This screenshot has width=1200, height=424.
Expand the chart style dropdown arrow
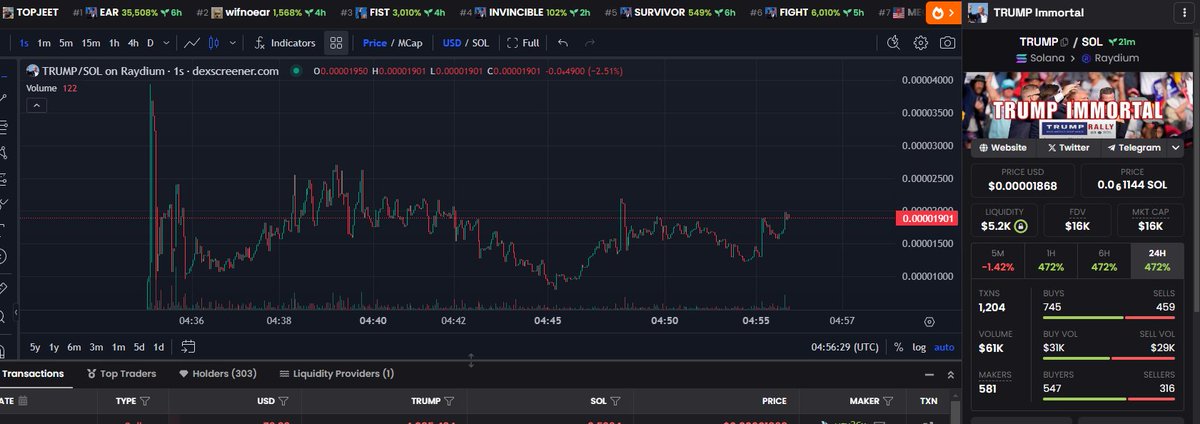coord(233,43)
